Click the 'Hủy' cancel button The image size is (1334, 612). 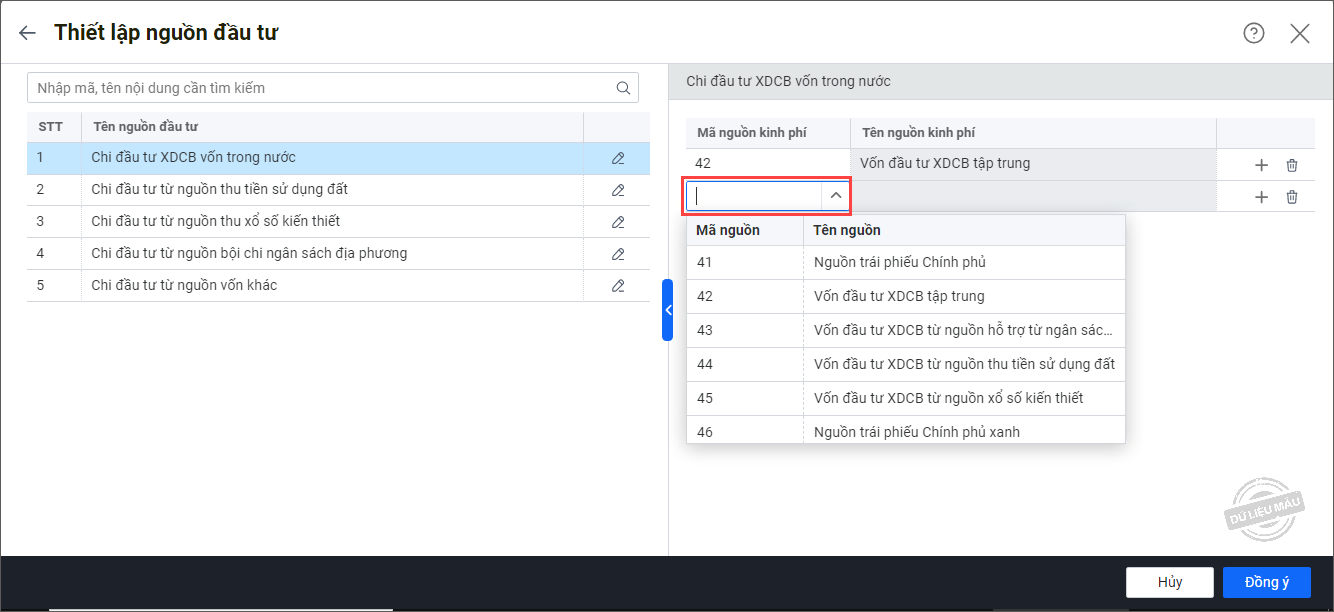tap(1169, 582)
